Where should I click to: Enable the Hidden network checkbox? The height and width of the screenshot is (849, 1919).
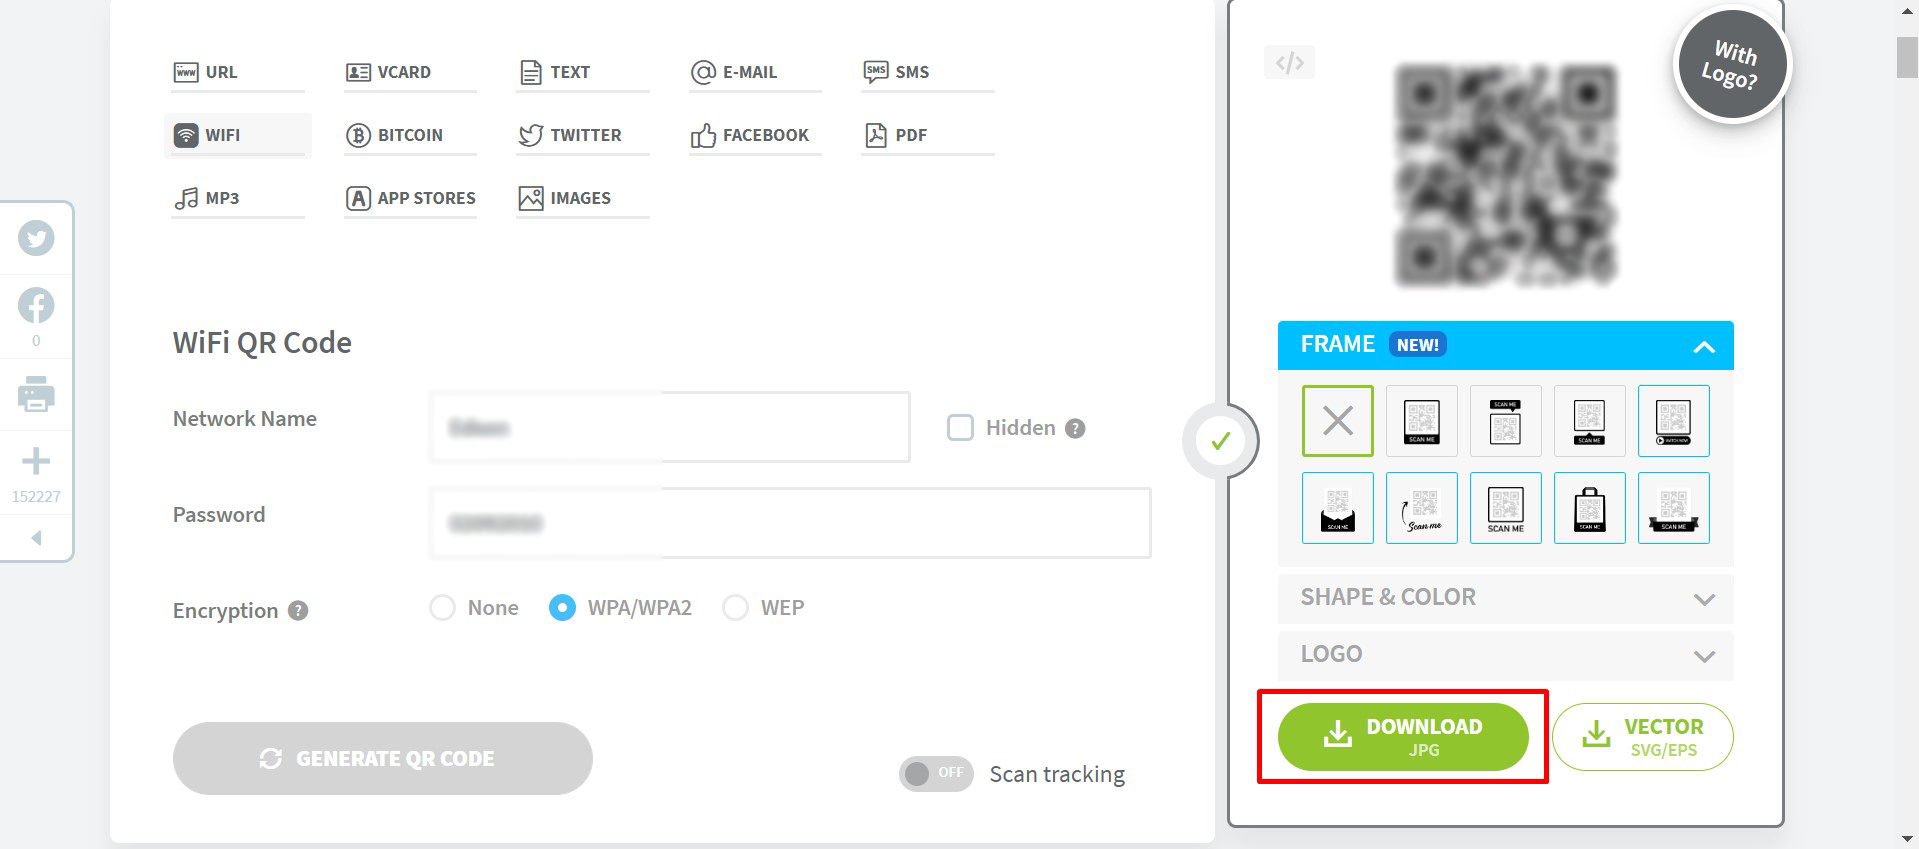[960, 428]
